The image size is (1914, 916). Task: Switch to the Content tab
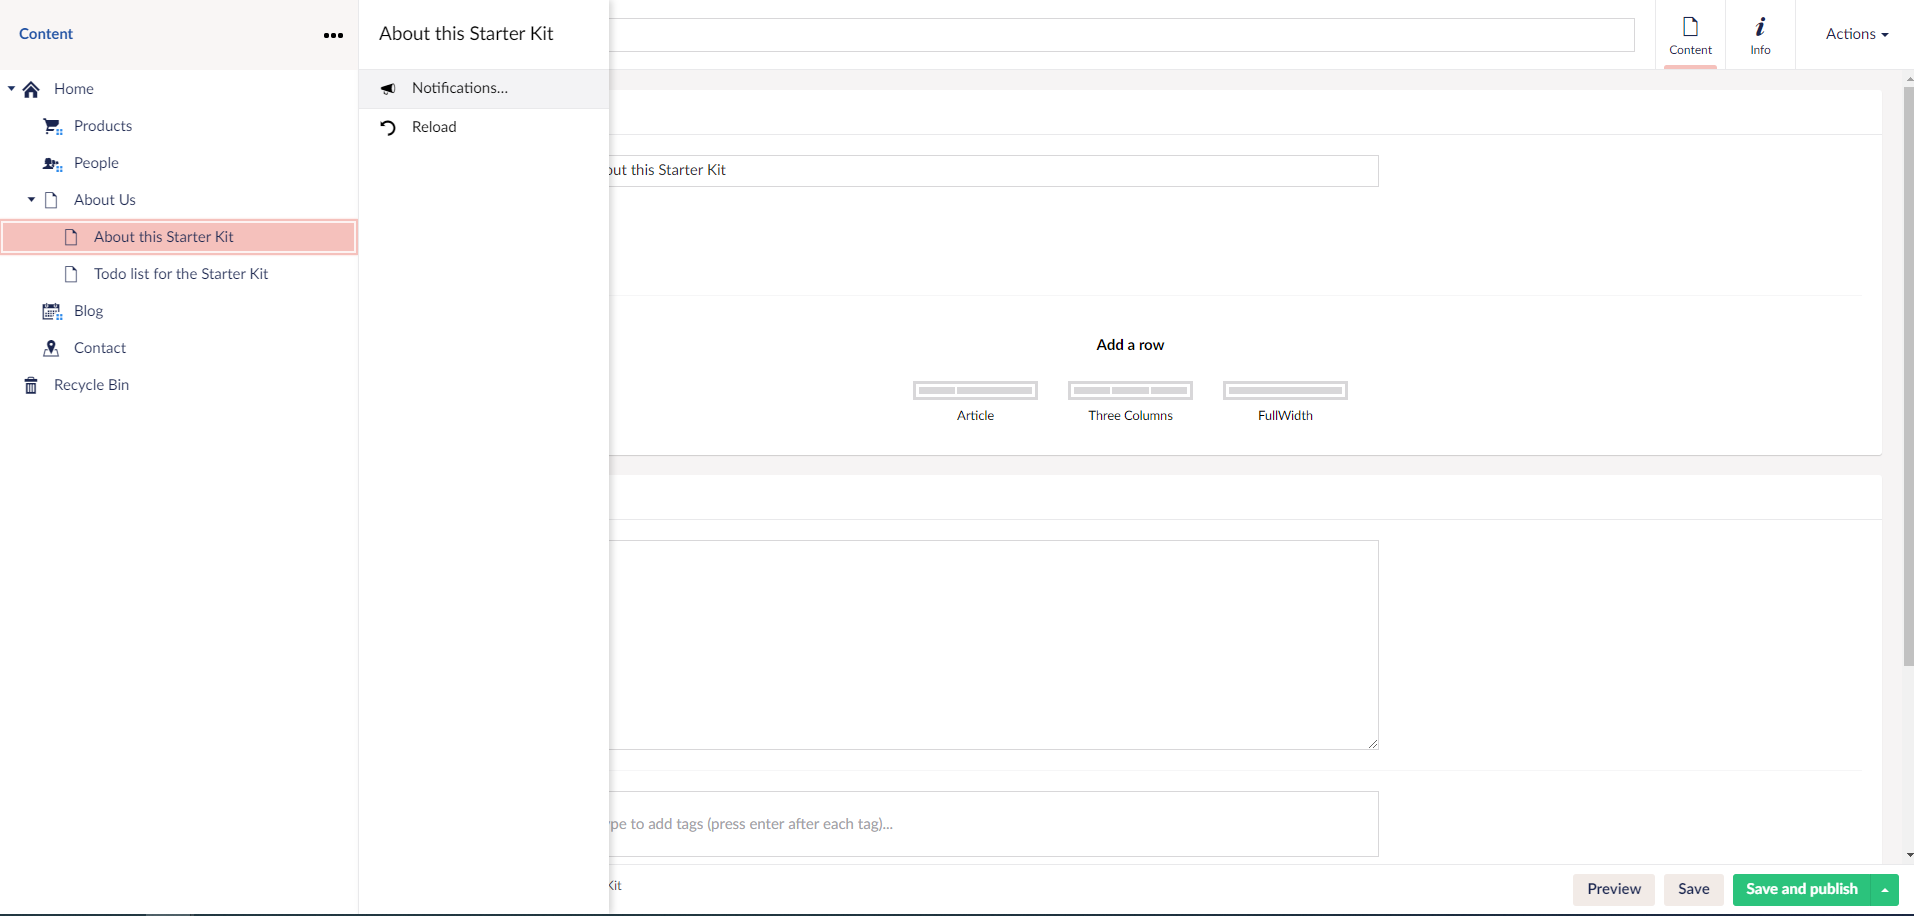tap(1688, 35)
